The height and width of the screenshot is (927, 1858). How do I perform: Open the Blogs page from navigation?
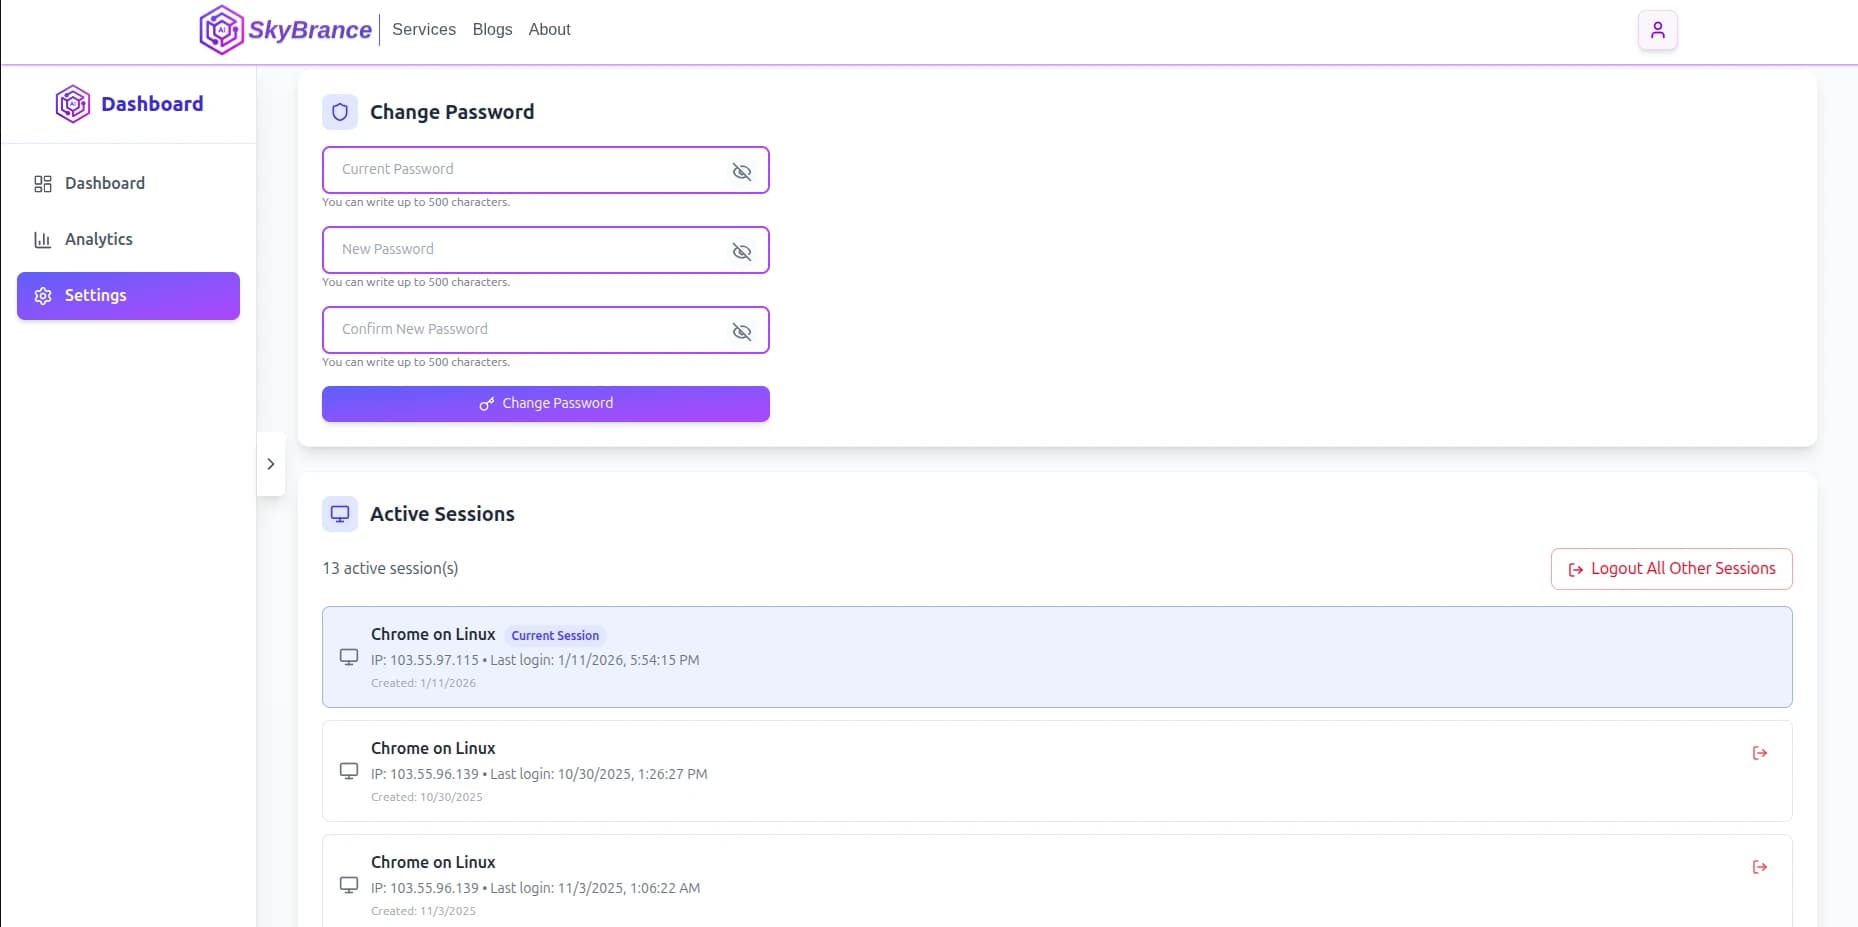pos(492,30)
